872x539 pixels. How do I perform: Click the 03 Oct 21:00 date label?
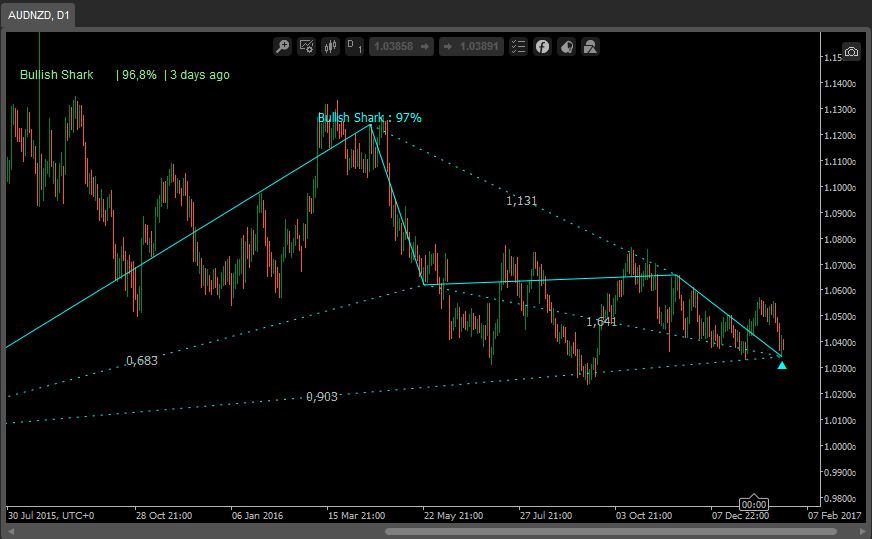pyautogui.click(x=643, y=516)
